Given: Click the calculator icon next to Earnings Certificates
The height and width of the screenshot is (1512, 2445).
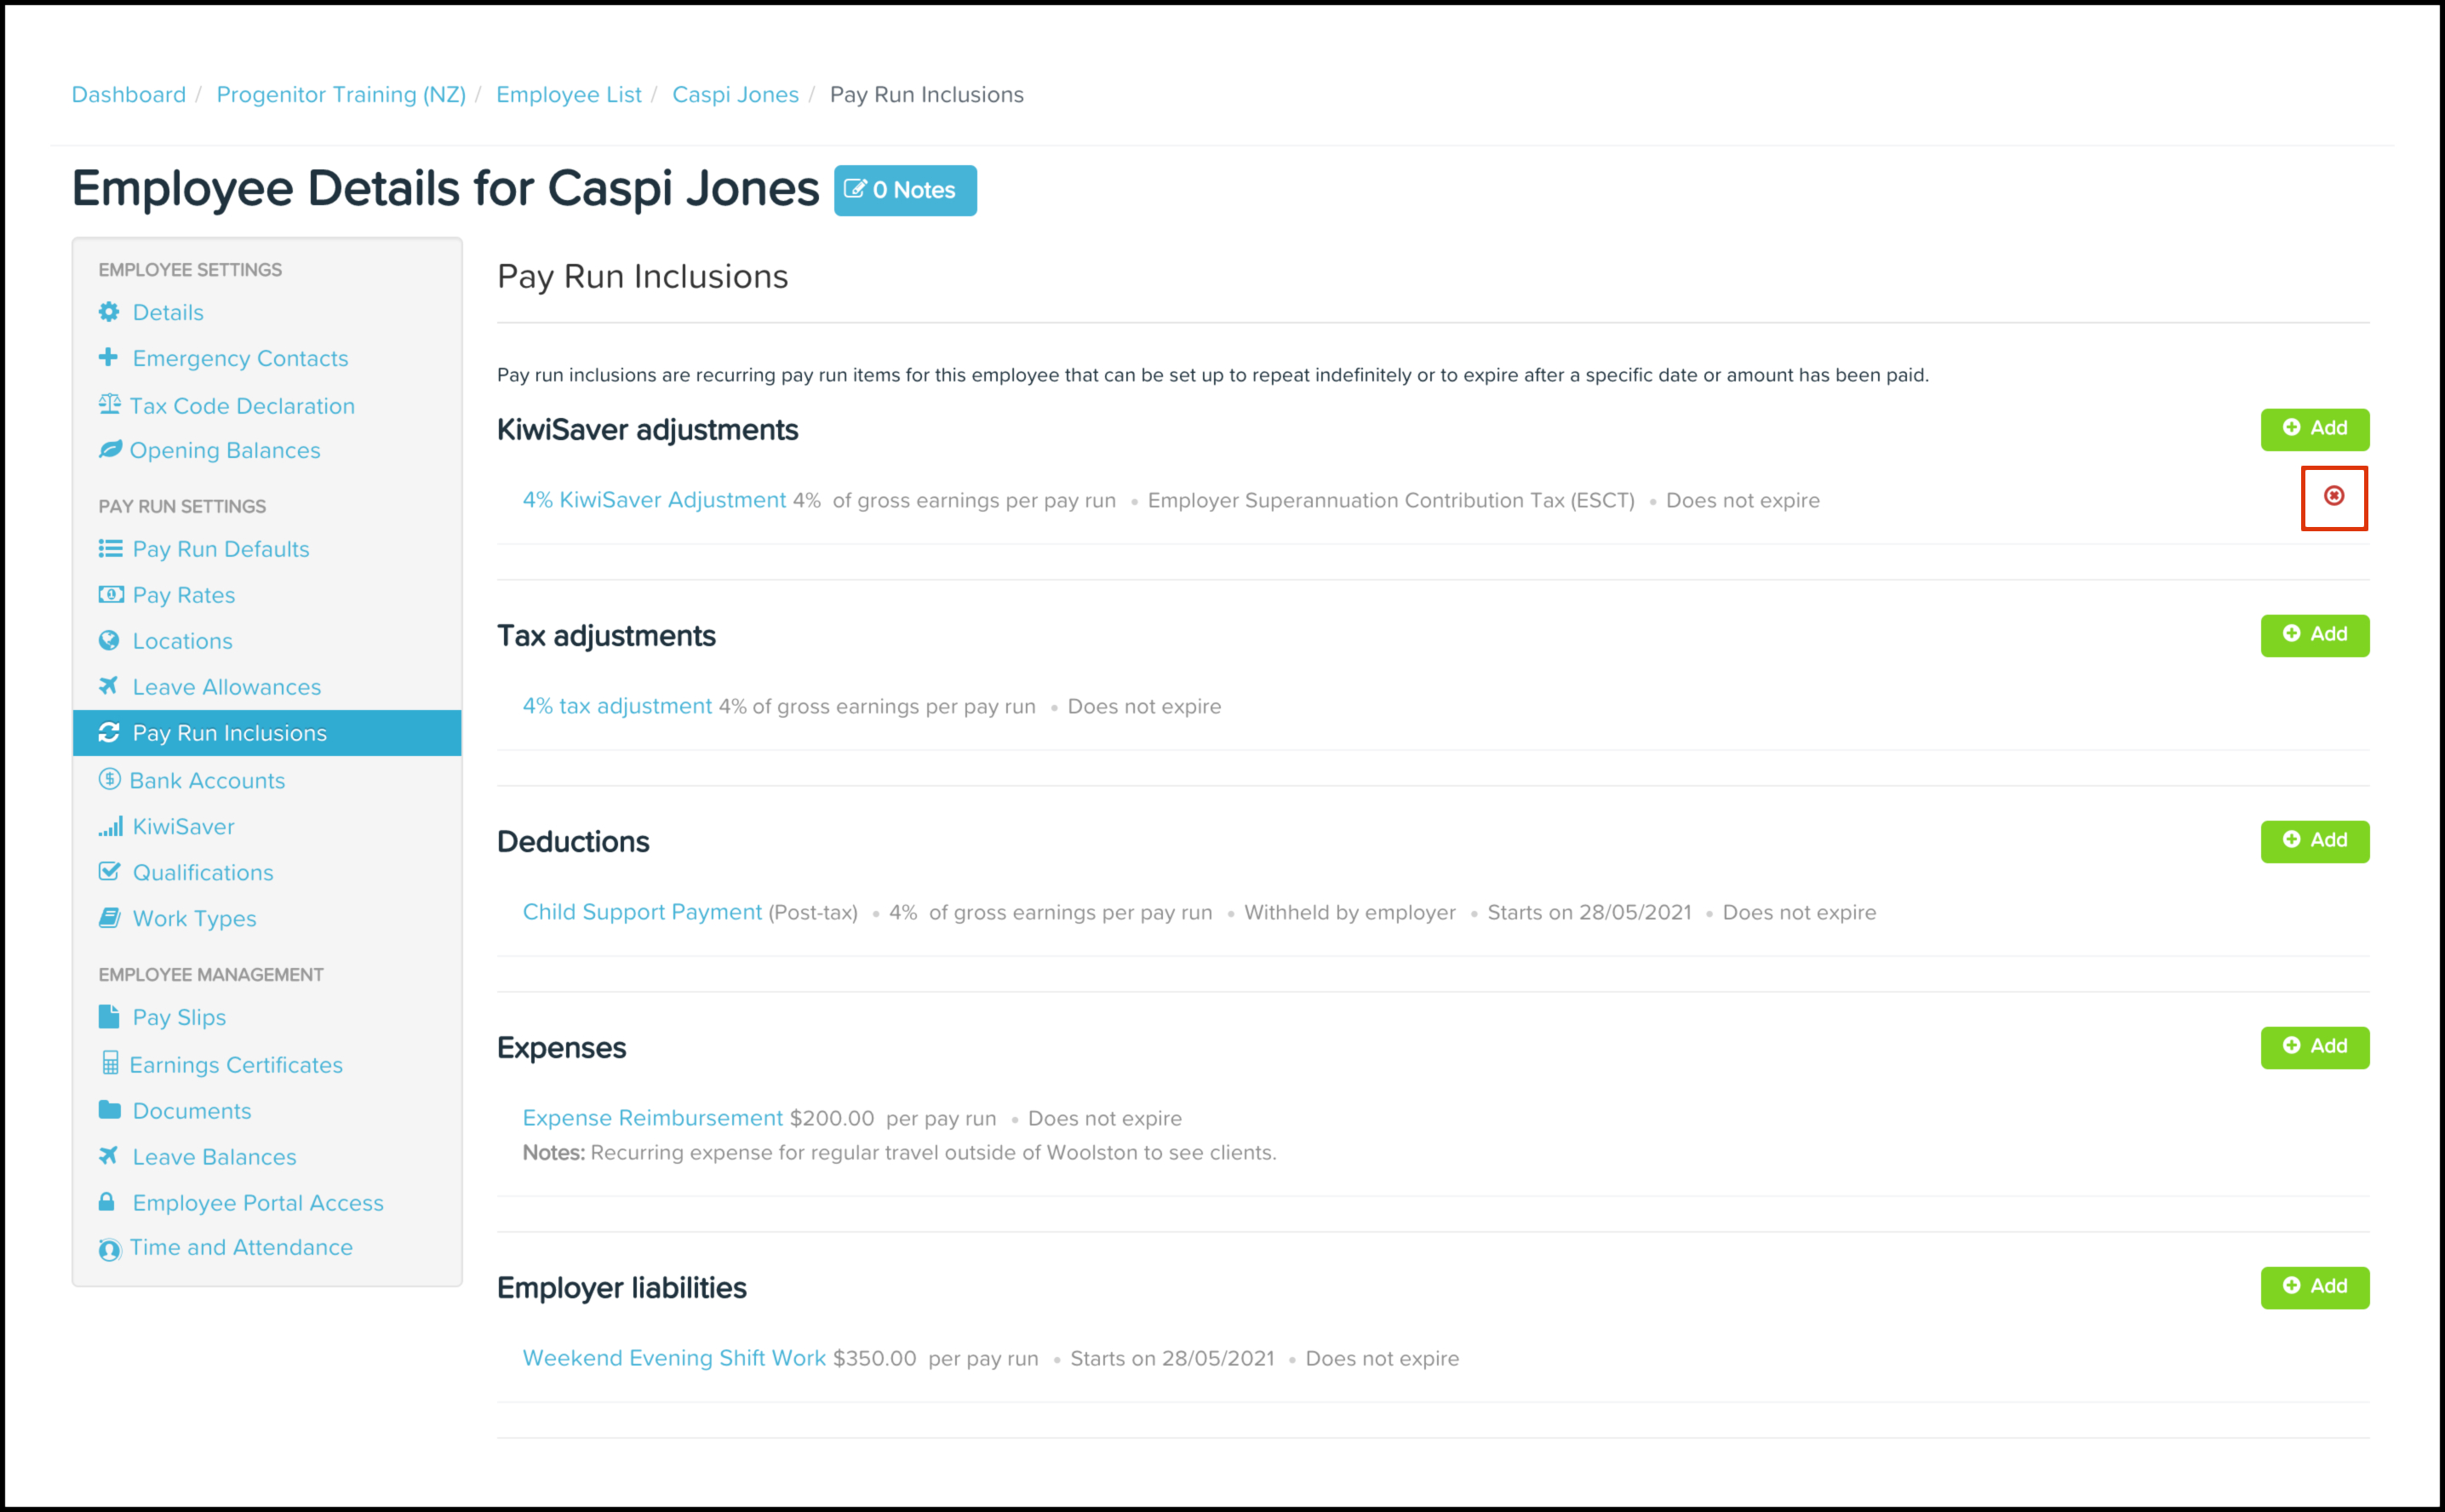Looking at the screenshot, I should [109, 1064].
